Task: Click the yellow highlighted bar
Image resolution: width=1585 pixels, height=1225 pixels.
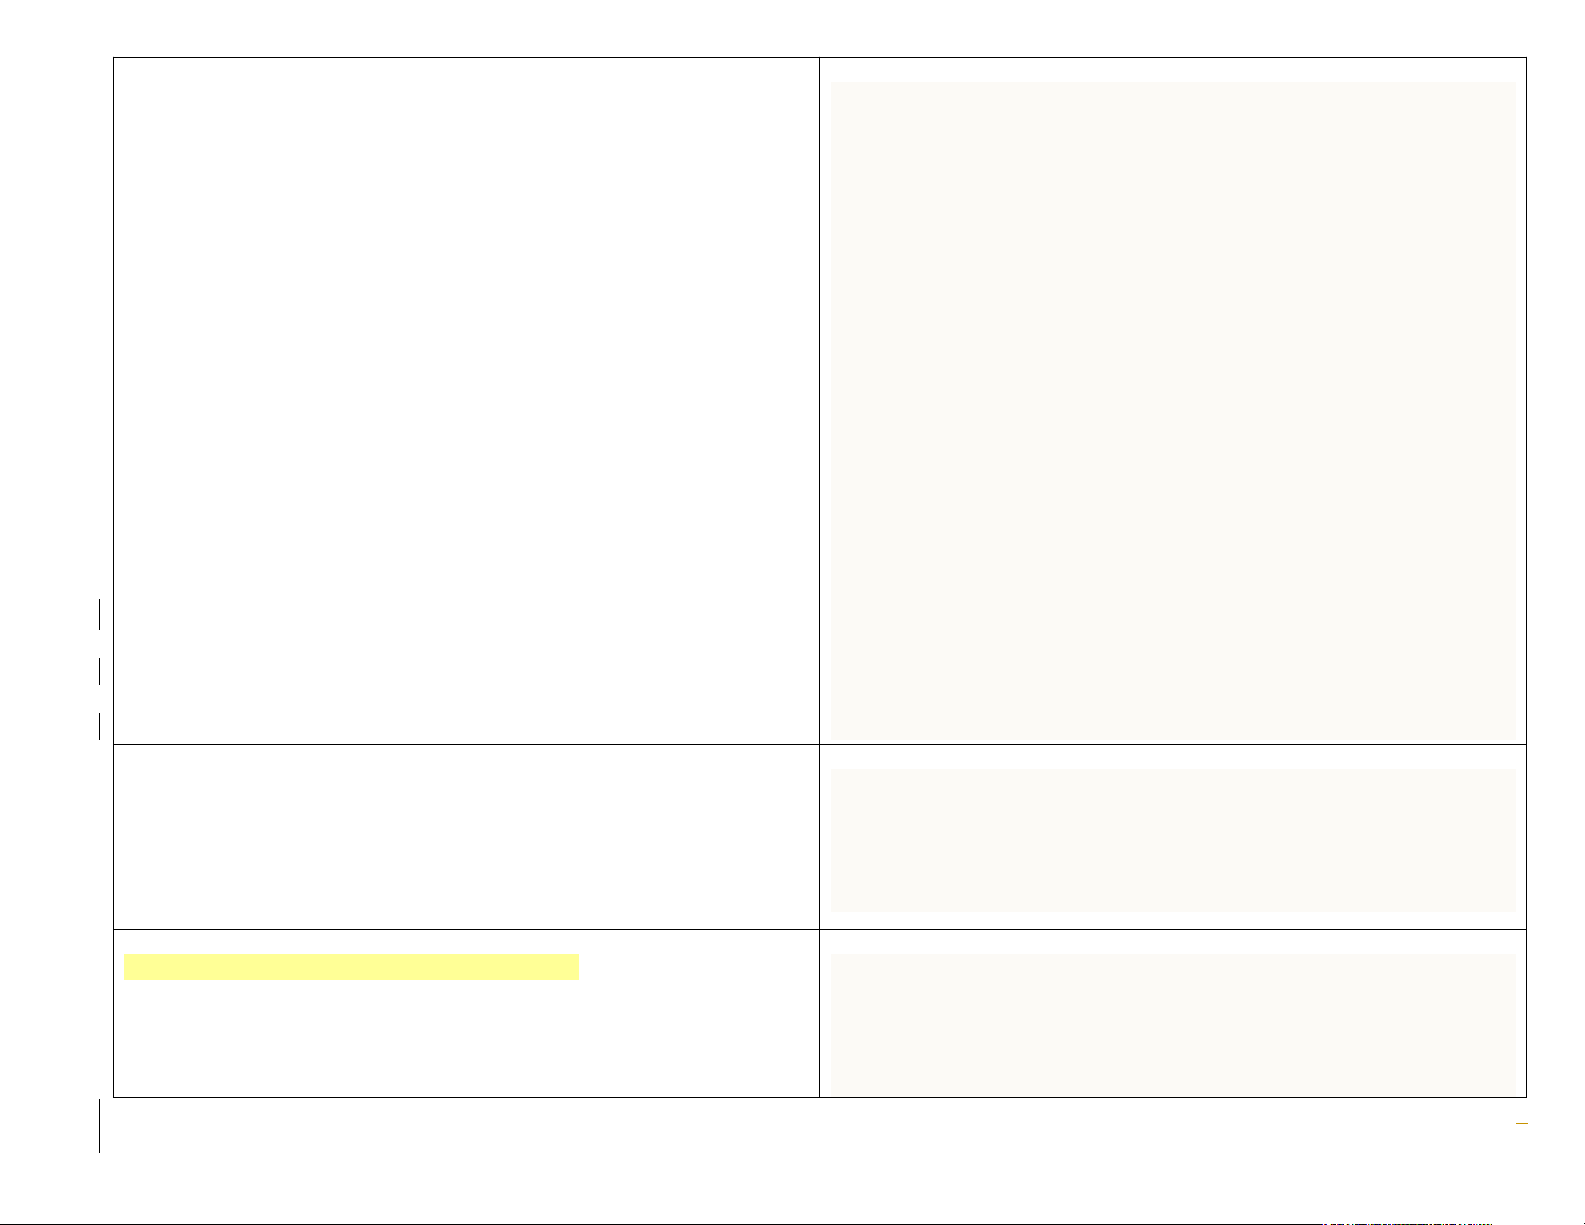Action: (351, 967)
